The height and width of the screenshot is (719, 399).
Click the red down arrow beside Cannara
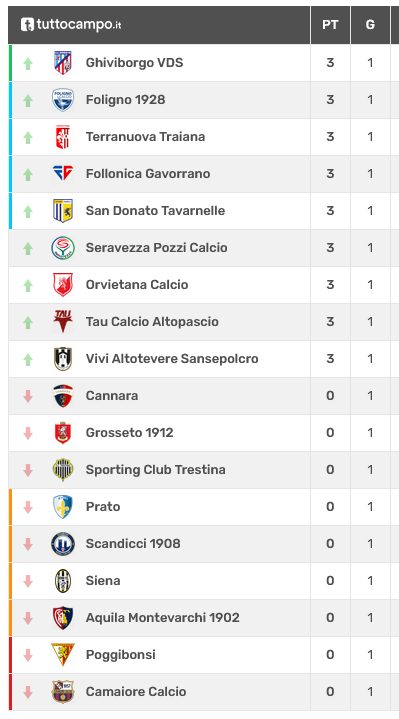click(28, 396)
